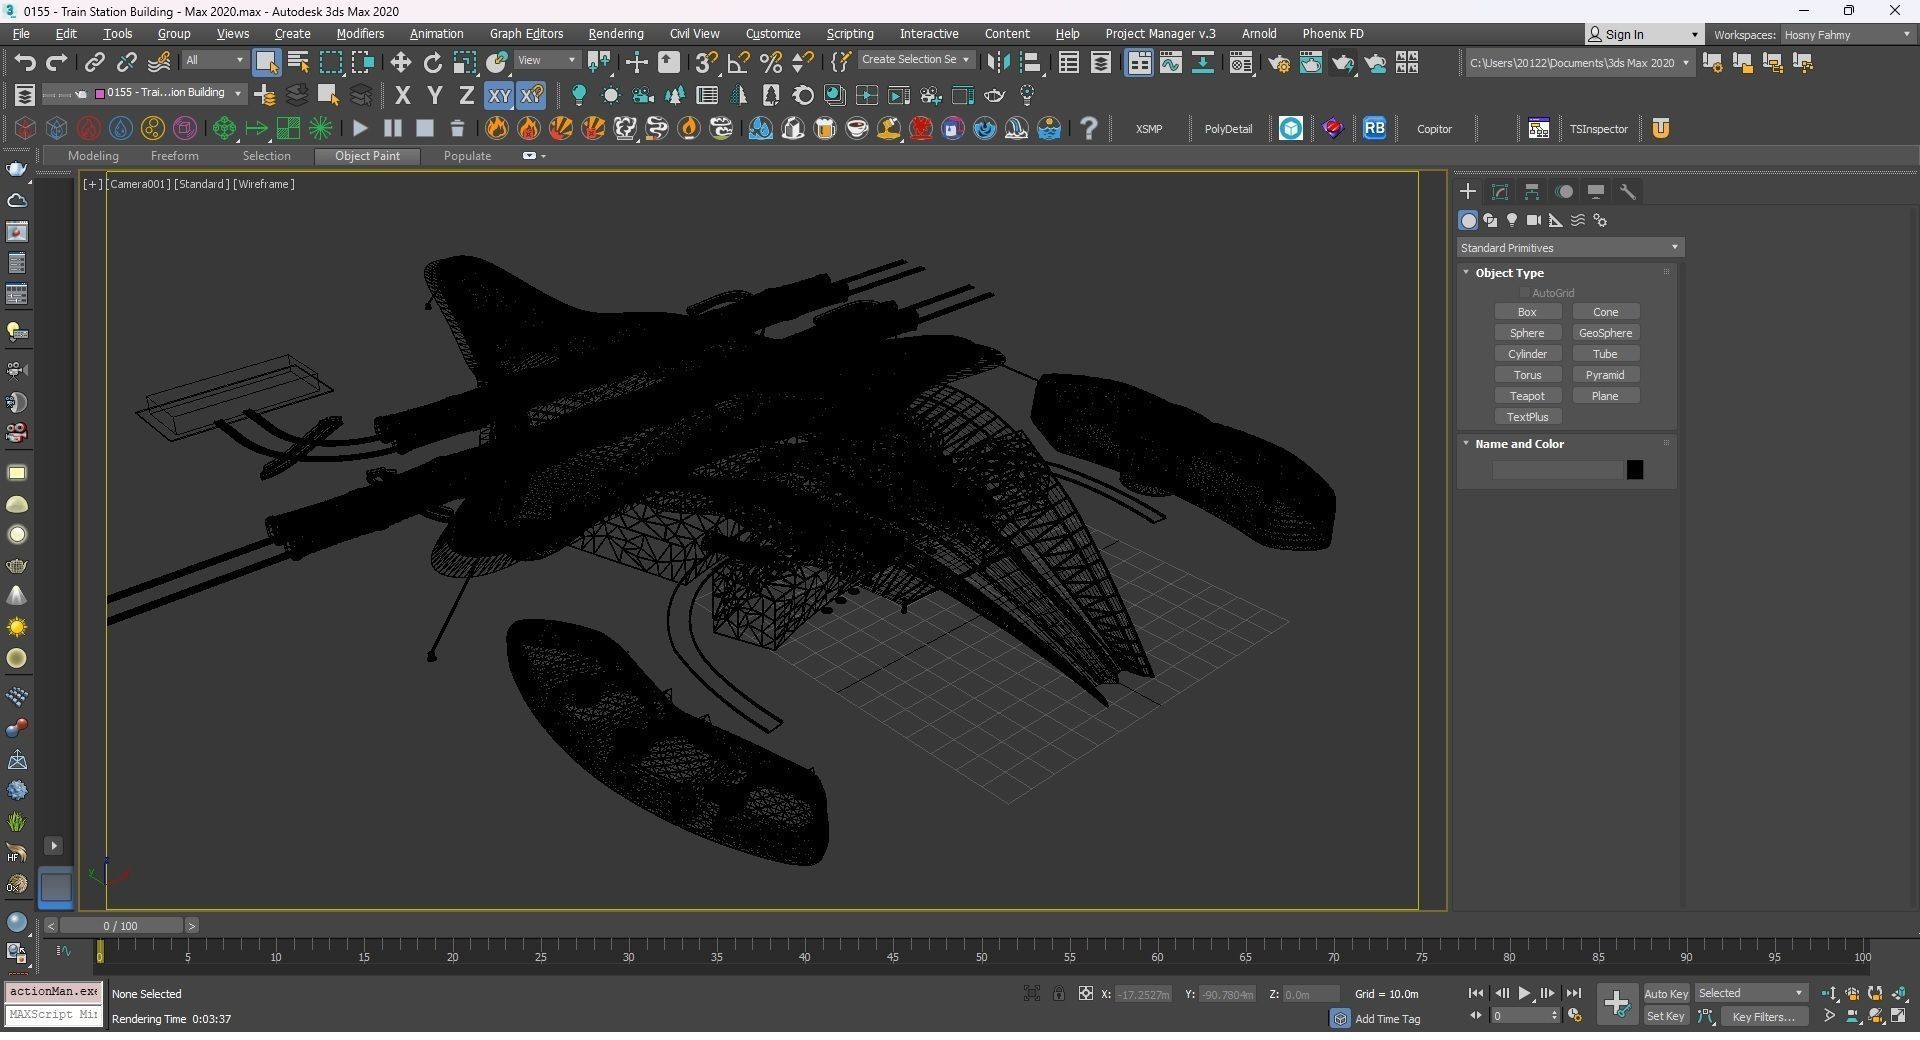This screenshot has width=1920, height=1040.
Task: Open the Rendering menu
Action: coord(615,34)
